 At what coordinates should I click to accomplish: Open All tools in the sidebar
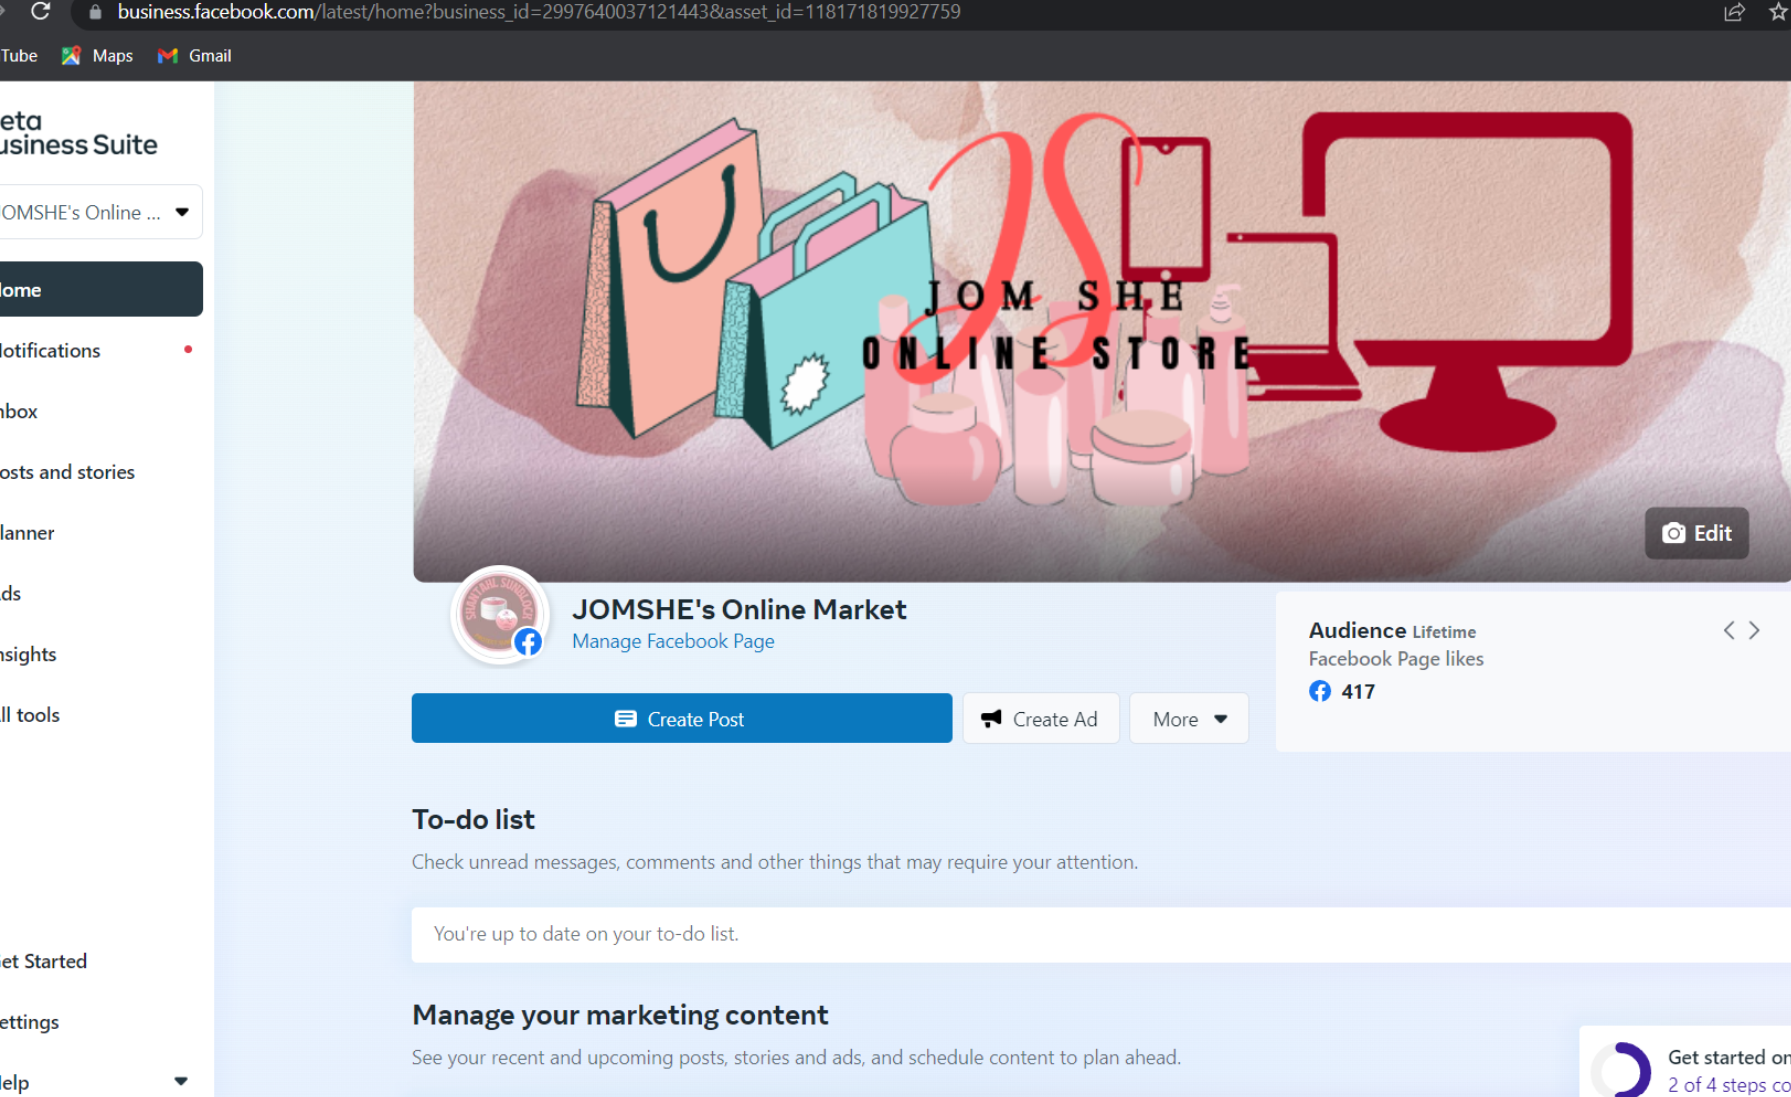(99, 715)
